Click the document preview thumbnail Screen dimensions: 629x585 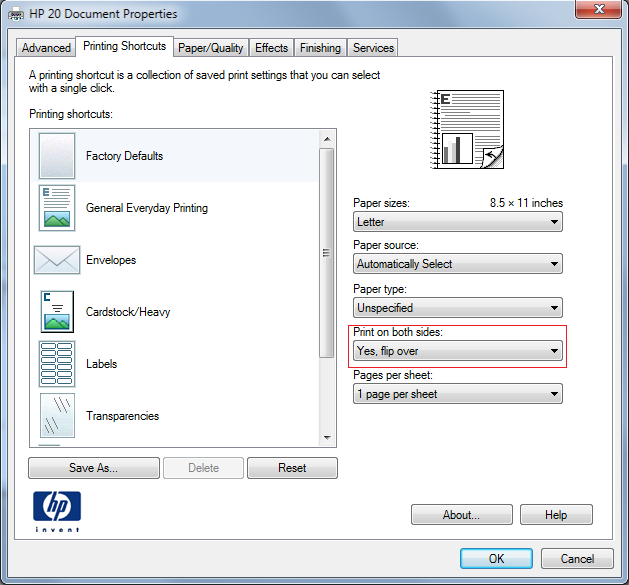(x=467, y=129)
